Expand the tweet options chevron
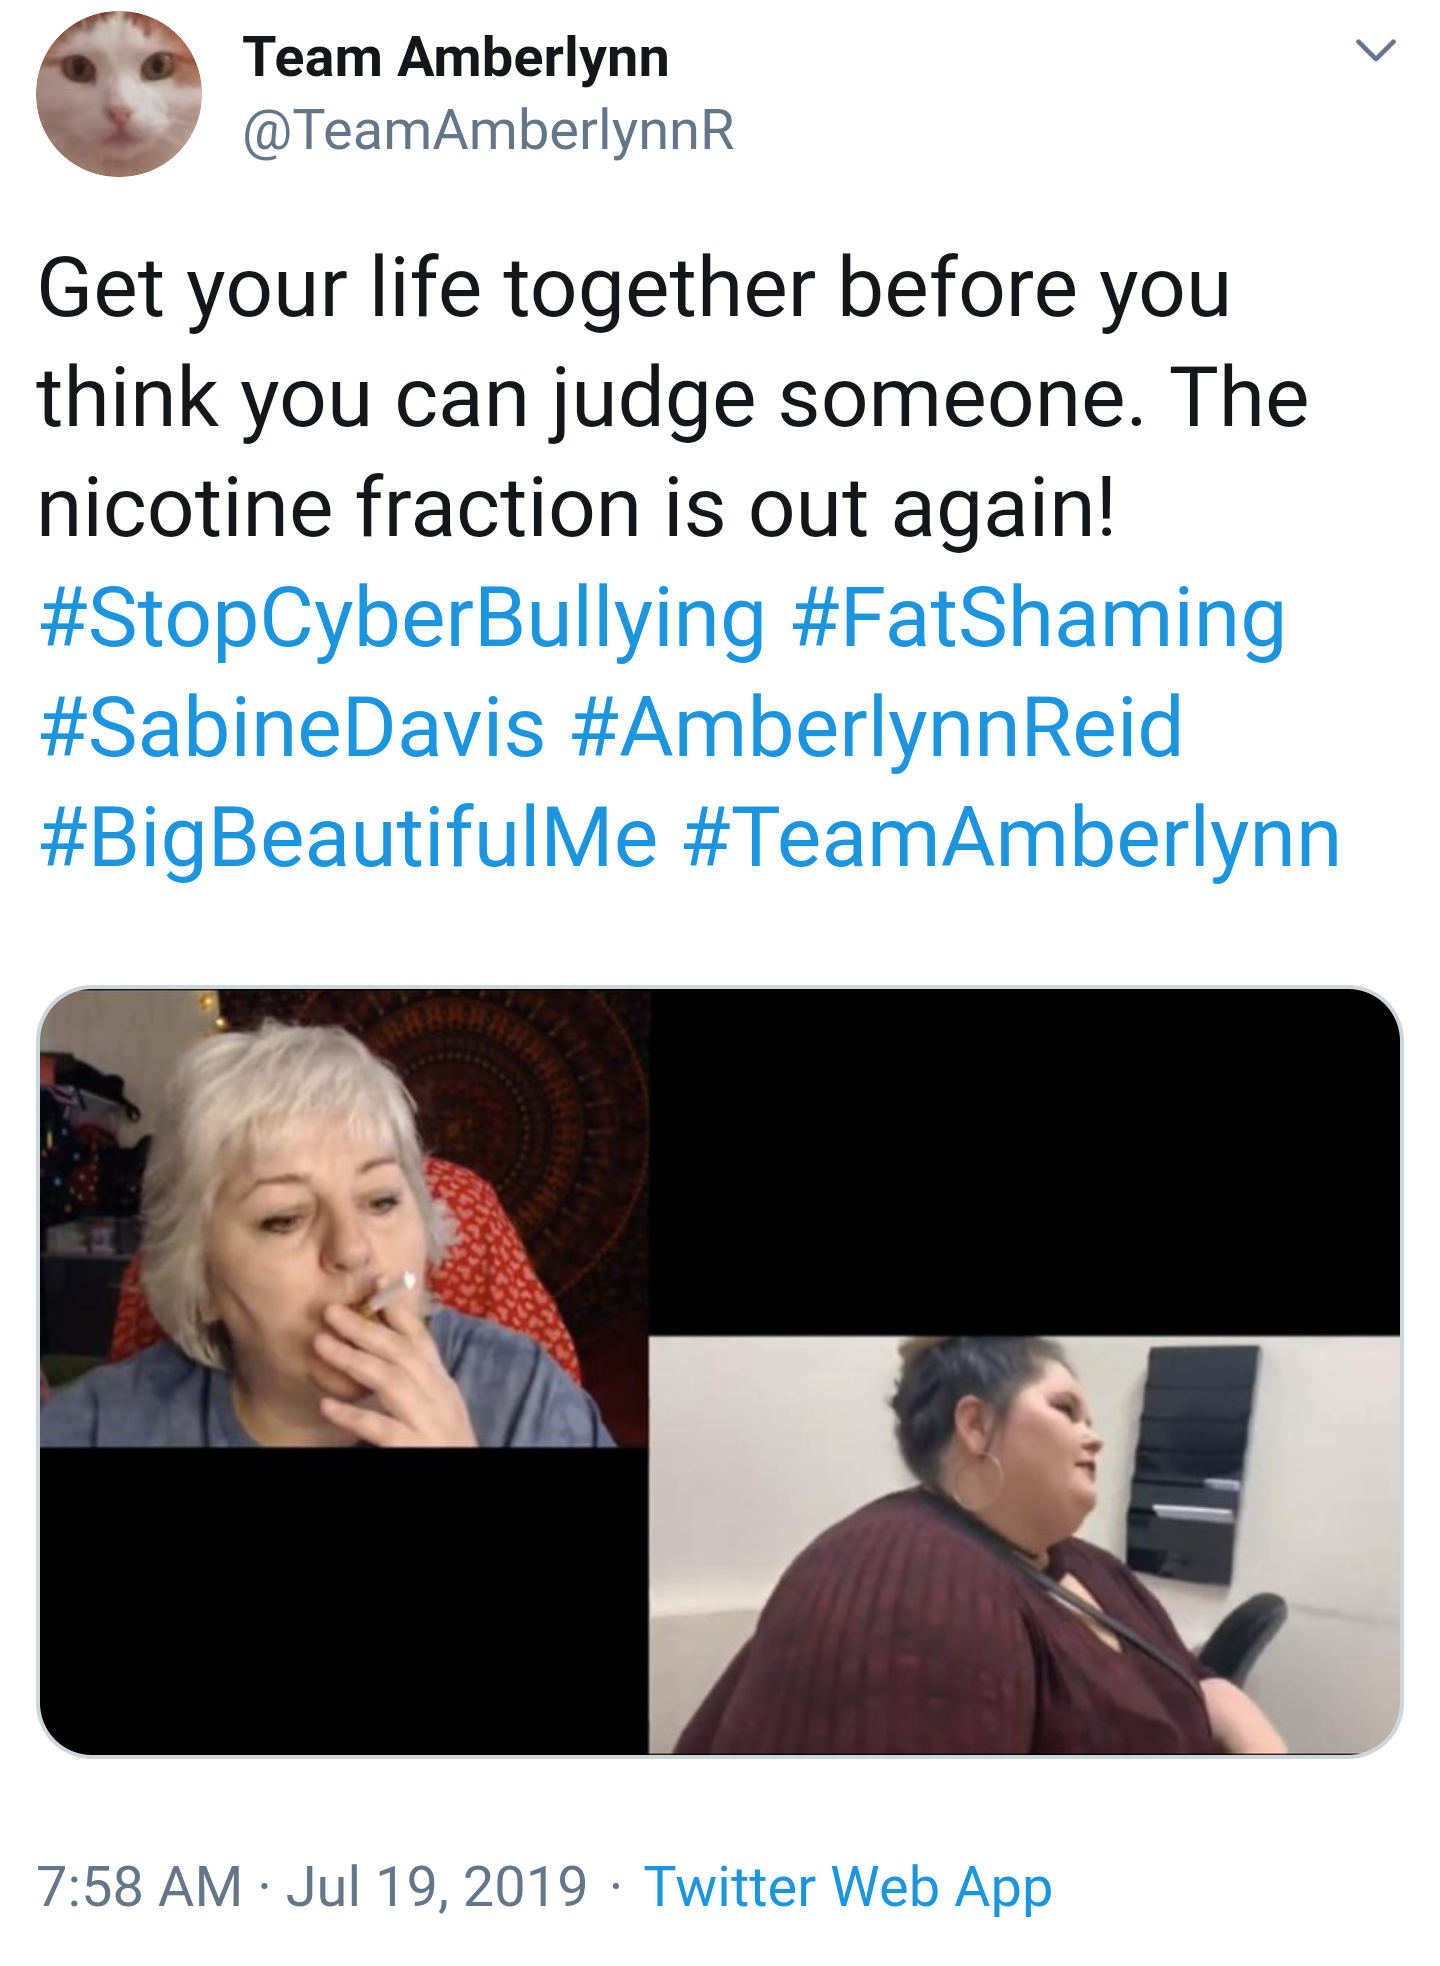The width and height of the screenshot is (1440, 1966). (x=1375, y=51)
